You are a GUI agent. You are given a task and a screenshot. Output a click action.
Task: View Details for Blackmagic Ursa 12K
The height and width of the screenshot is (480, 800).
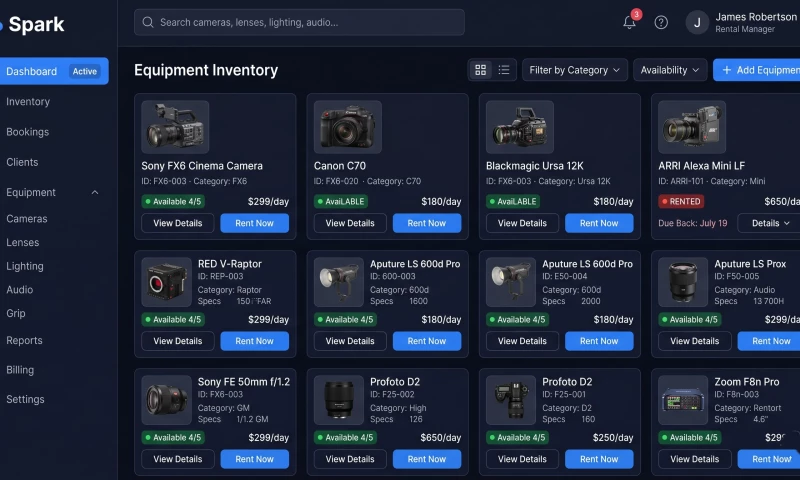pos(522,223)
